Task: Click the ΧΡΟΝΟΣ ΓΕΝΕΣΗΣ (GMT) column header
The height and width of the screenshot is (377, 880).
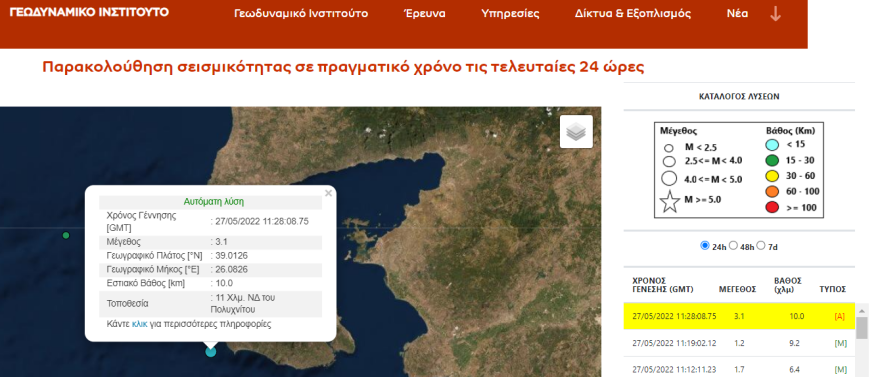Action: pyautogui.click(x=663, y=285)
